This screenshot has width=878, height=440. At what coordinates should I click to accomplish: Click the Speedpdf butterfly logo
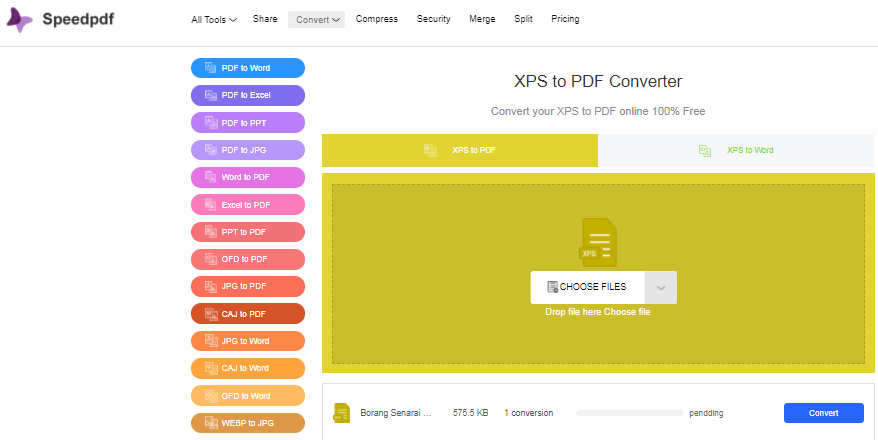pos(20,20)
